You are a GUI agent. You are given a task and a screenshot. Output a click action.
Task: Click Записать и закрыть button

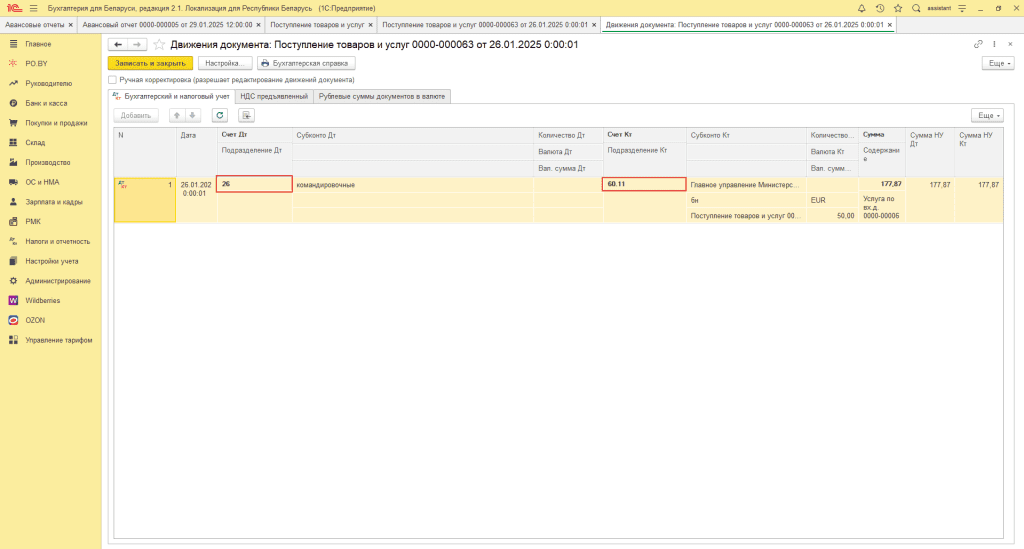150,63
